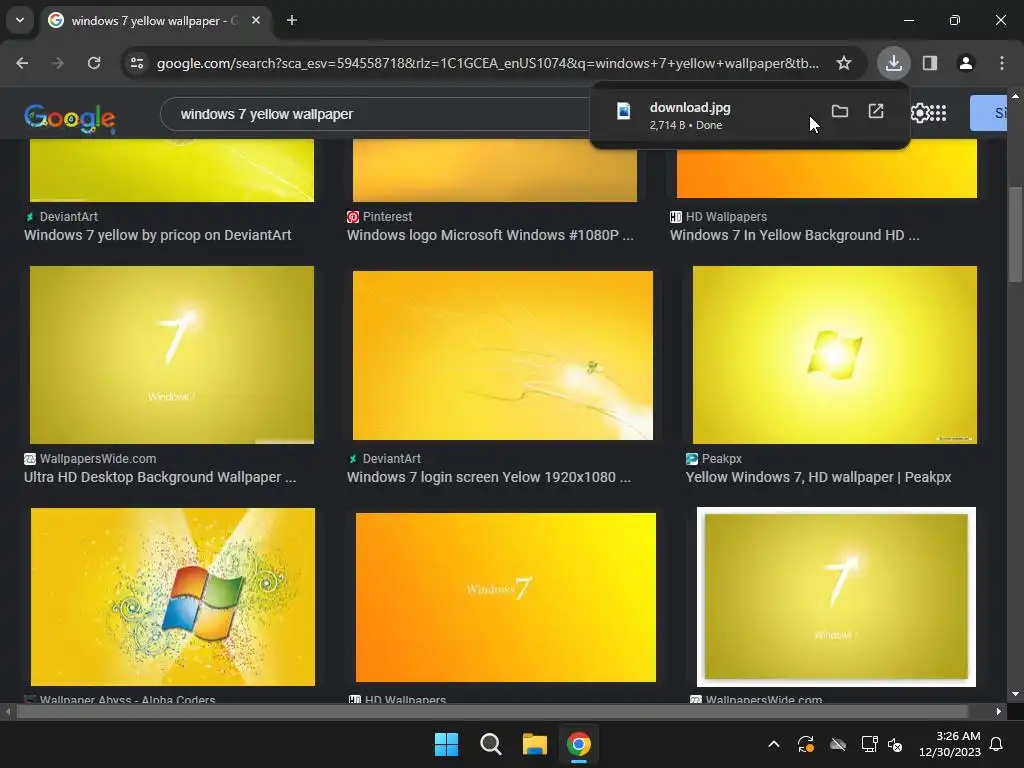Click the address bar URL
Viewport: 1024px width, 768px height.
[487, 63]
